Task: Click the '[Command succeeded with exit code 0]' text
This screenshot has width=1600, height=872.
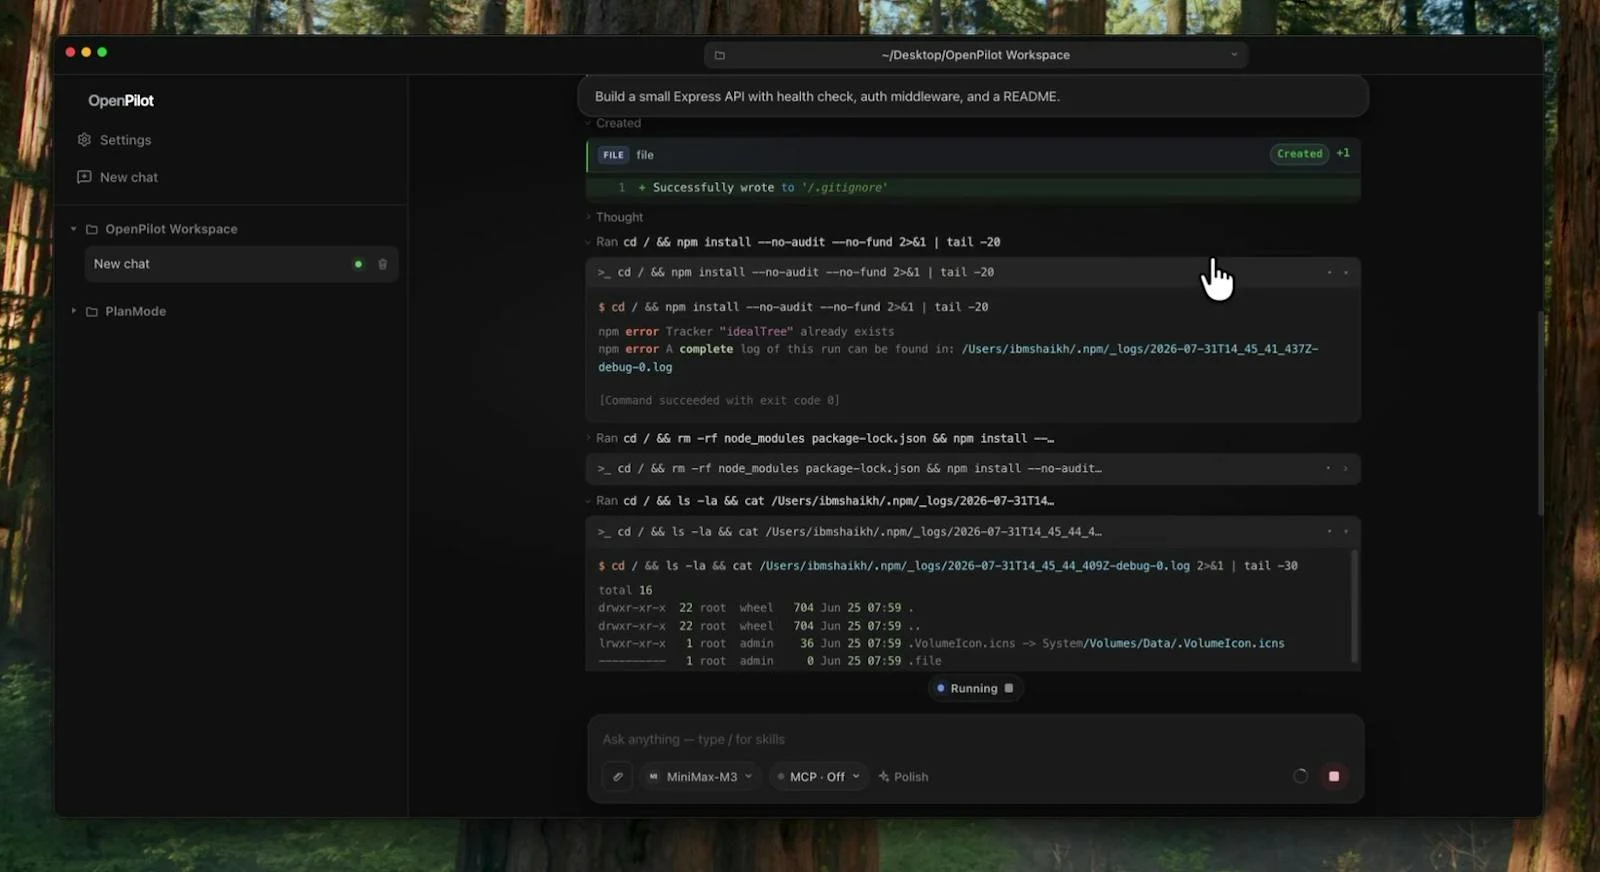Action: (719, 400)
